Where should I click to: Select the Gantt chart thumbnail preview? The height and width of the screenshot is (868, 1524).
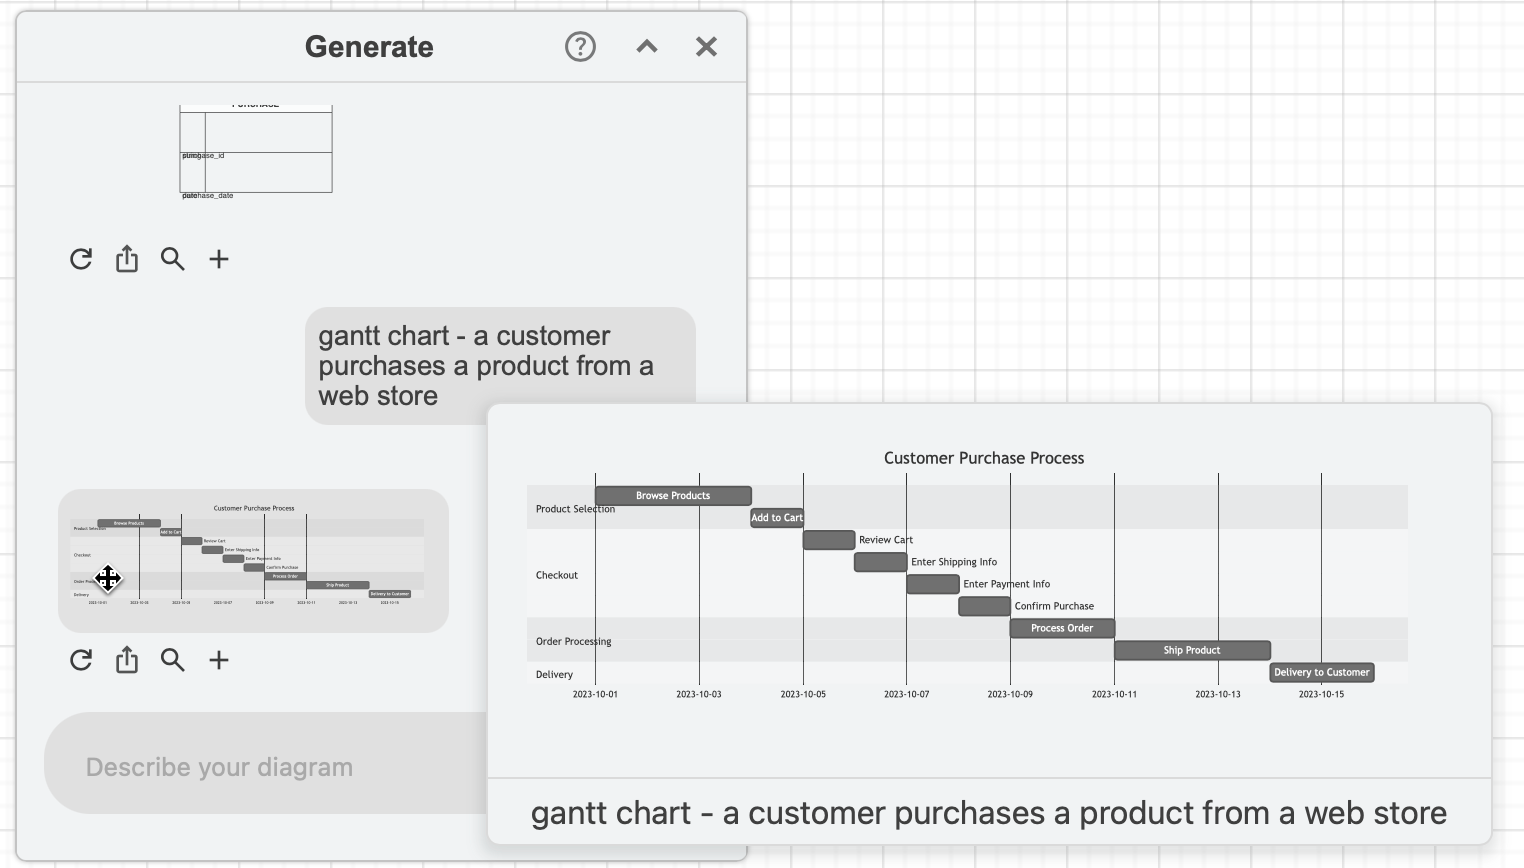pos(253,560)
